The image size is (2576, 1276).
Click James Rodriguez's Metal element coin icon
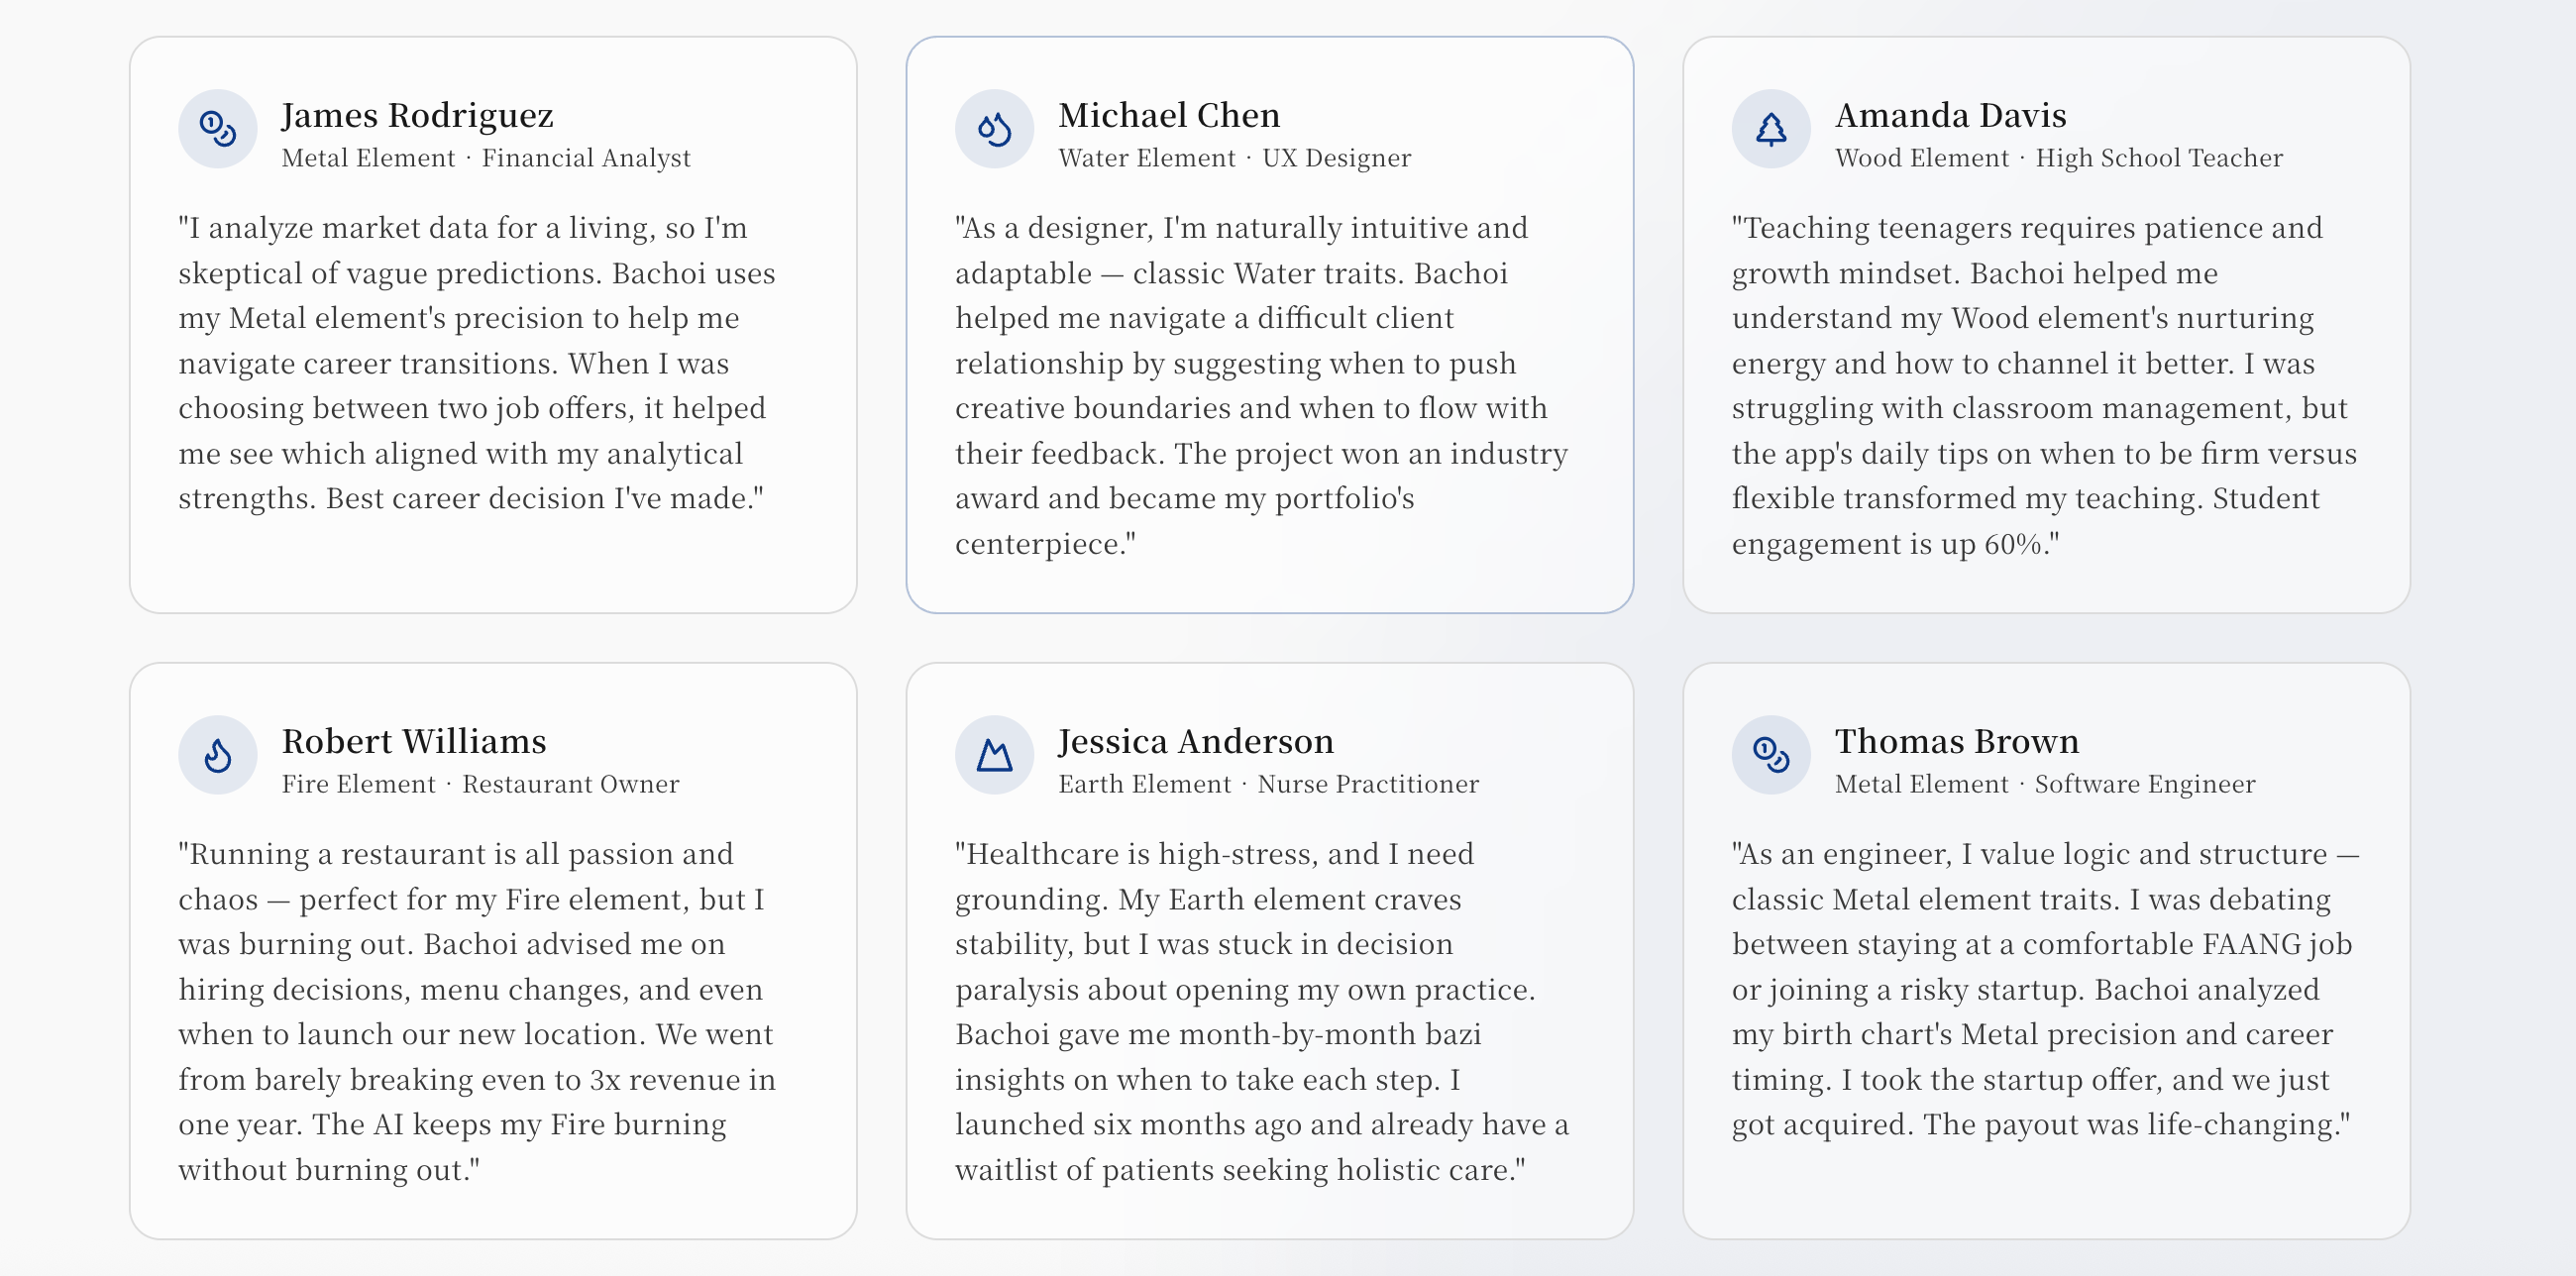(x=217, y=129)
